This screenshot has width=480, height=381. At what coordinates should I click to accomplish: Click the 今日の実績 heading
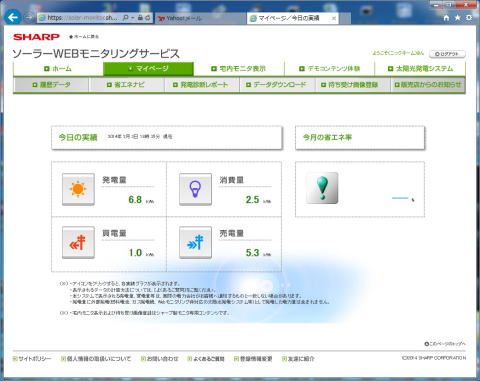coord(78,137)
